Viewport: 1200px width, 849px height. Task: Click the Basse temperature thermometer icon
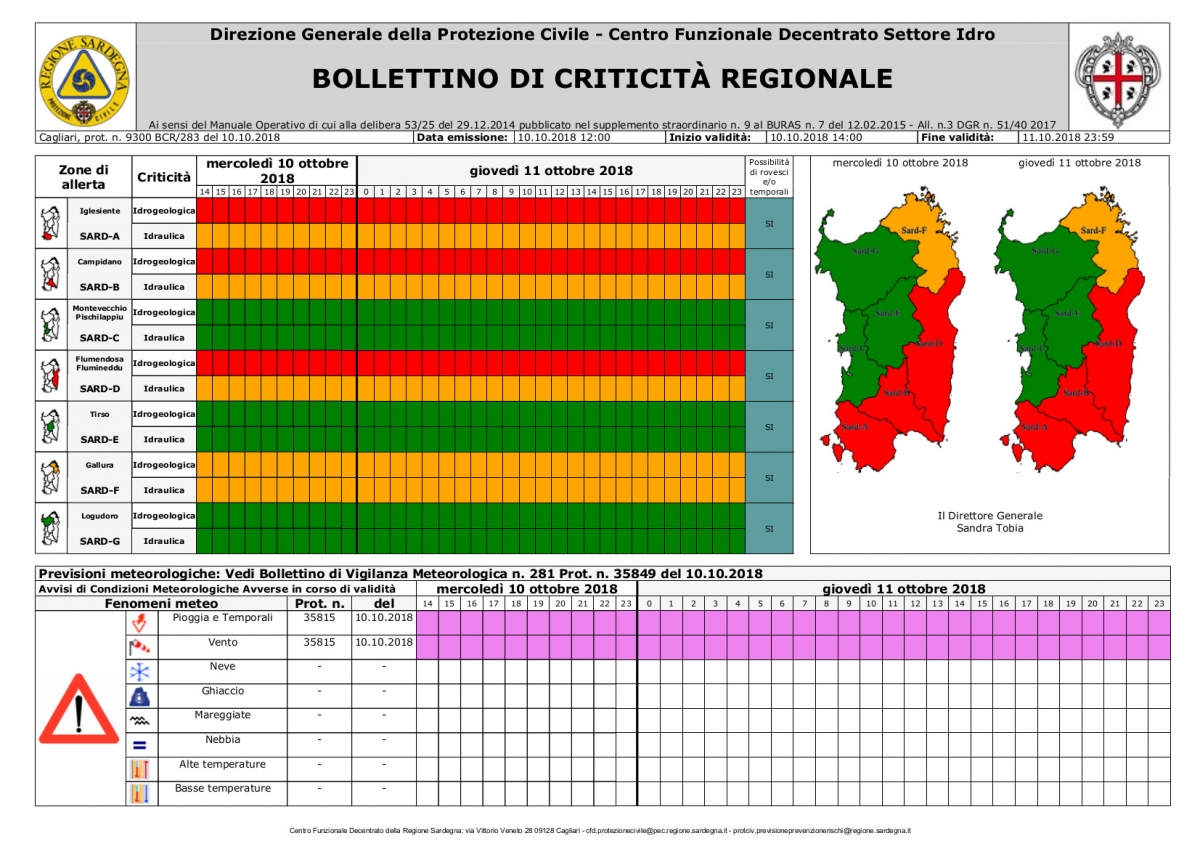pyautogui.click(x=139, y=794)
